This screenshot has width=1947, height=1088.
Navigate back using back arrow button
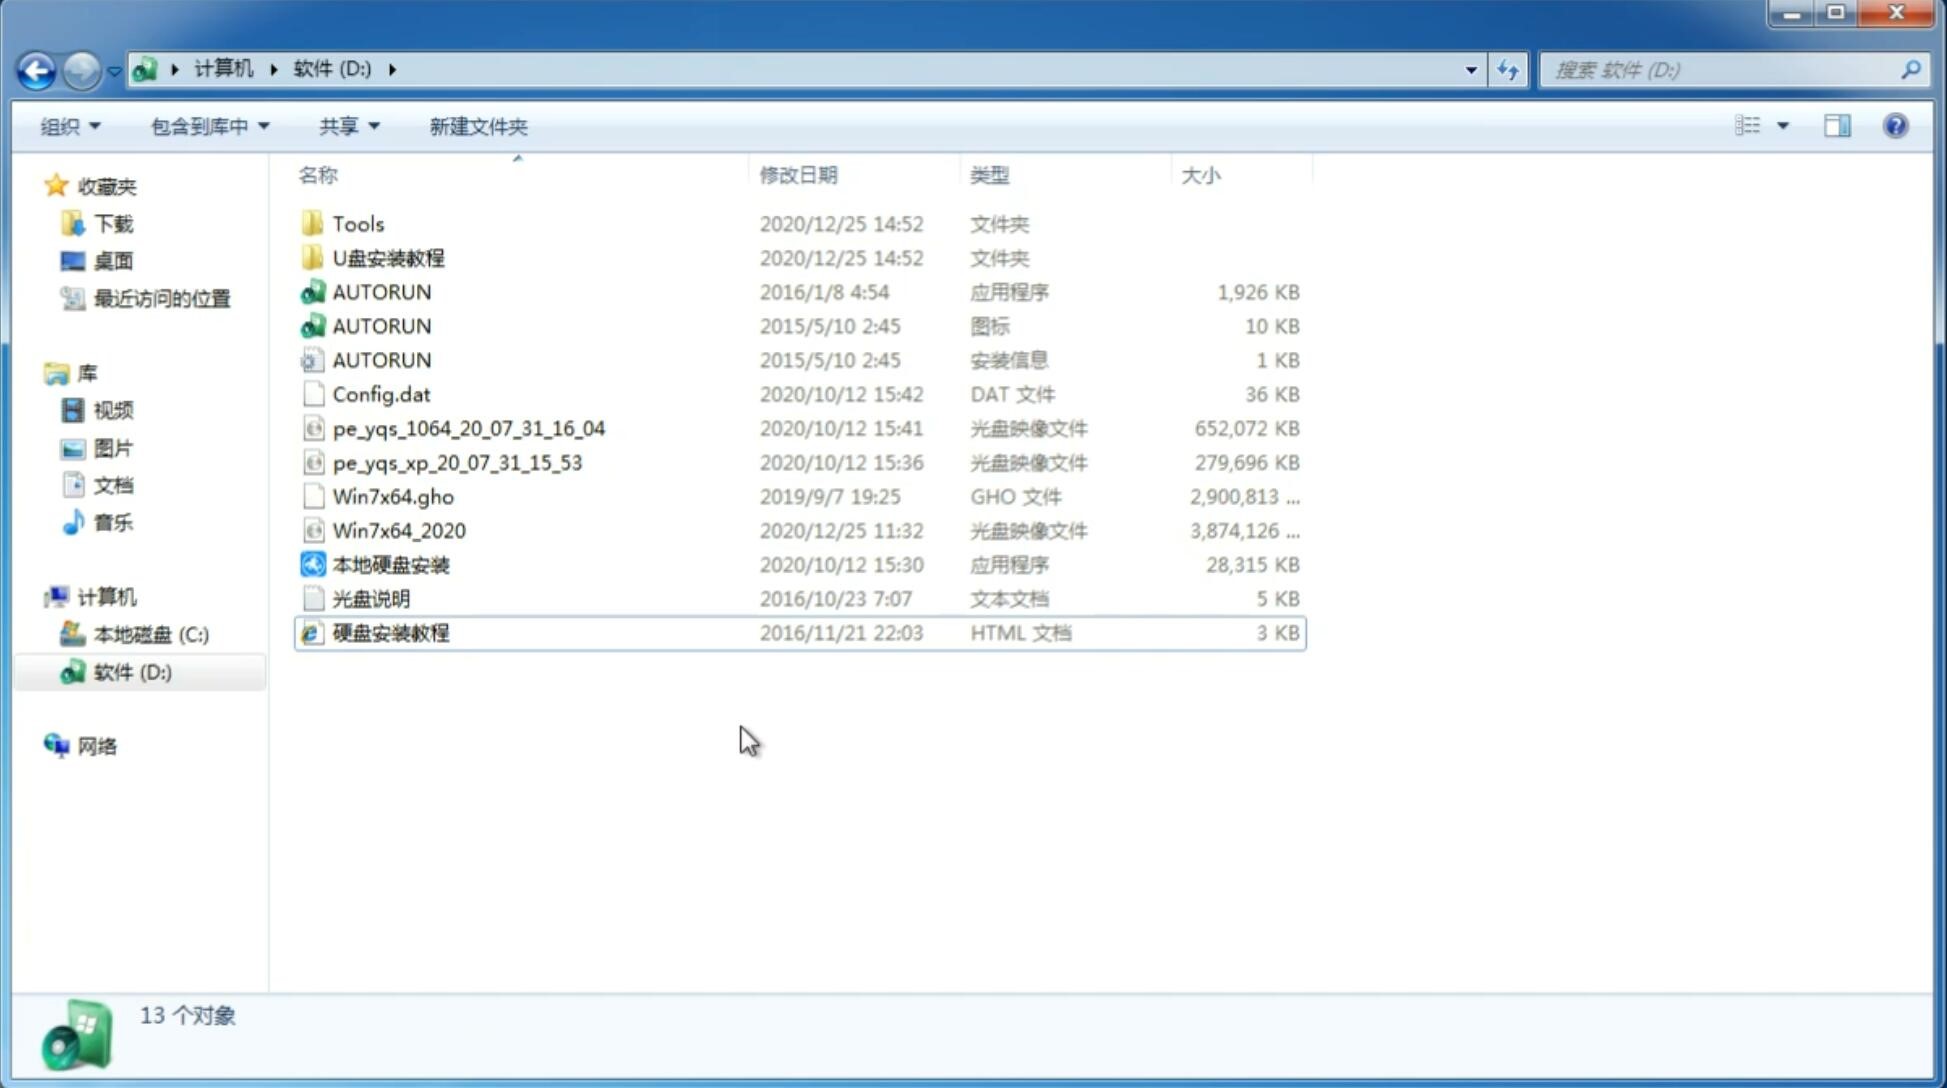click(x=36, y=68)
